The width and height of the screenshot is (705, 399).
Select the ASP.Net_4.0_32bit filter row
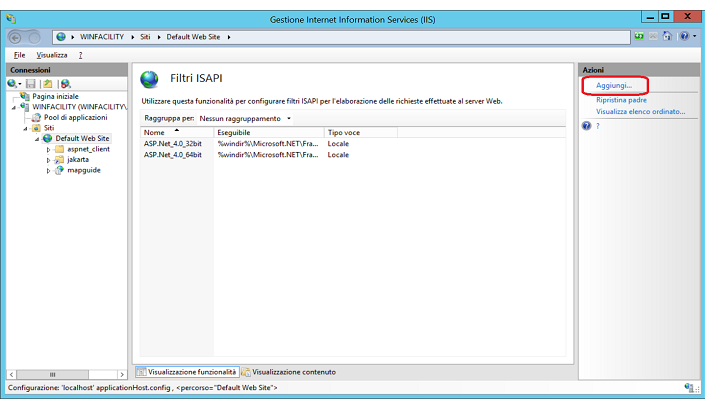coord(352,144)
